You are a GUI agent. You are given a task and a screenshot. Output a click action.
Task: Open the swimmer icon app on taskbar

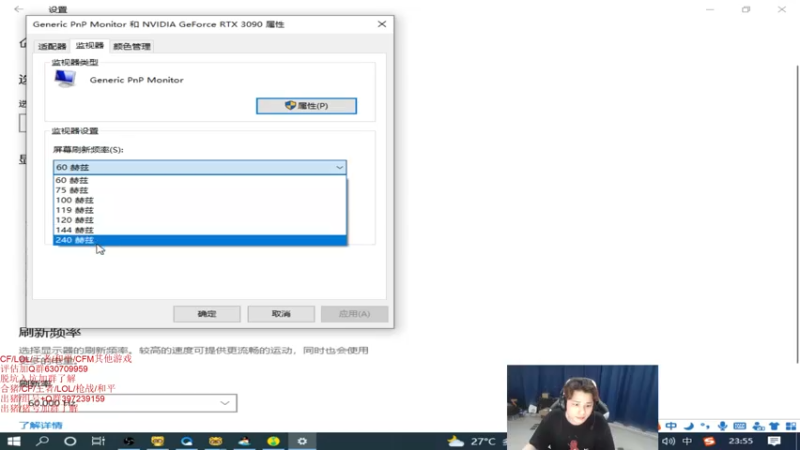244,441
